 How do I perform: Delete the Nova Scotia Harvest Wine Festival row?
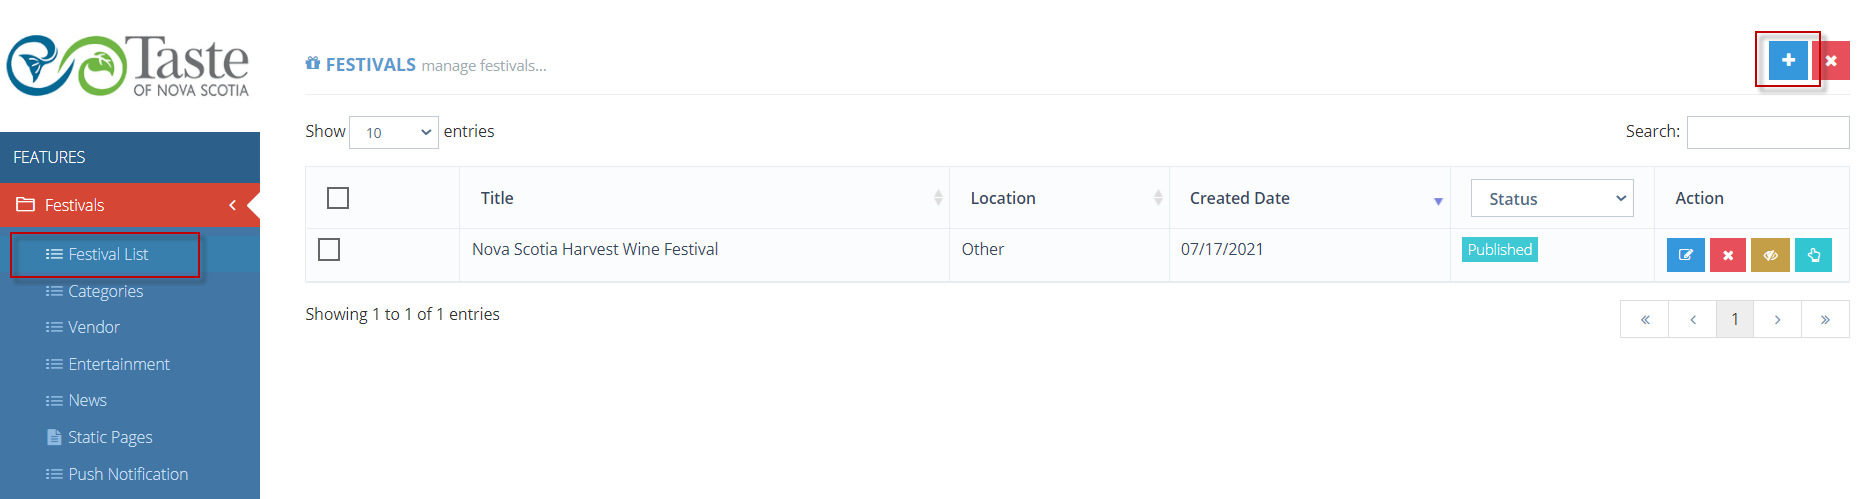[1728, 255]
